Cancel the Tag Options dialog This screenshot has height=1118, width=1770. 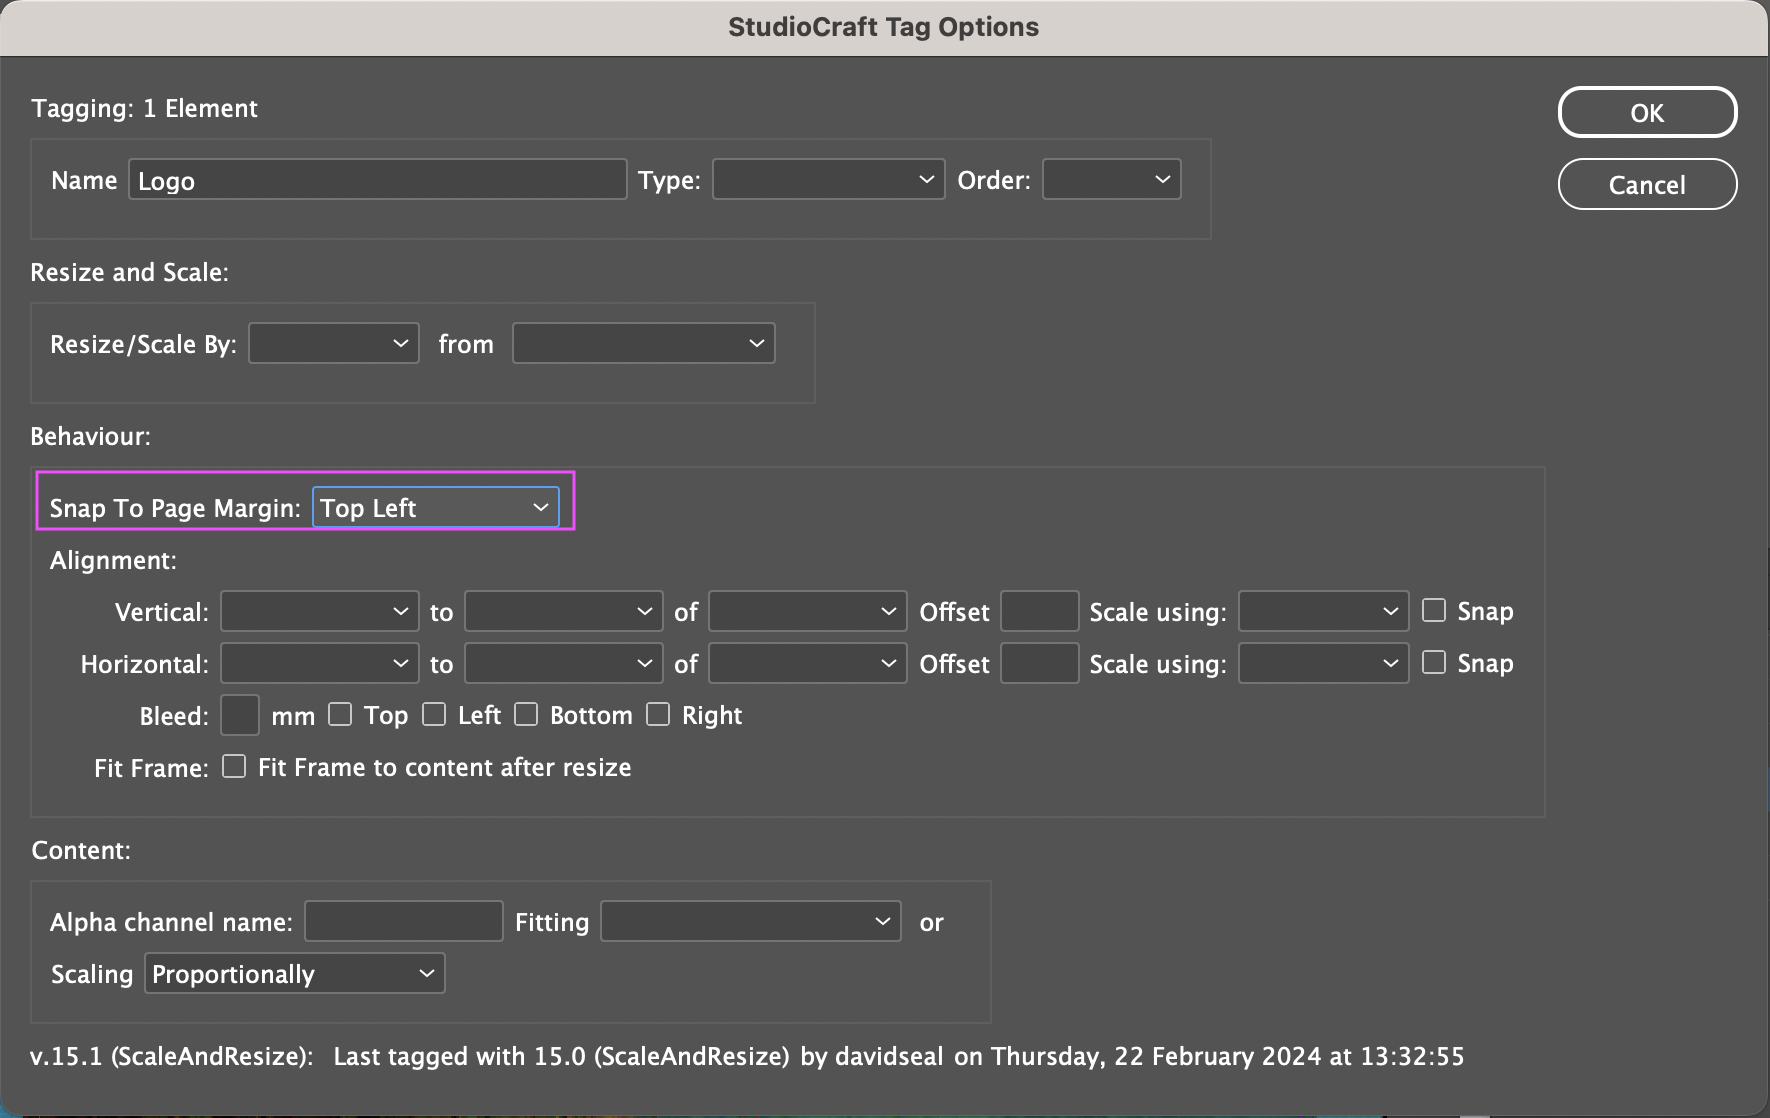tap(1647, 185)
